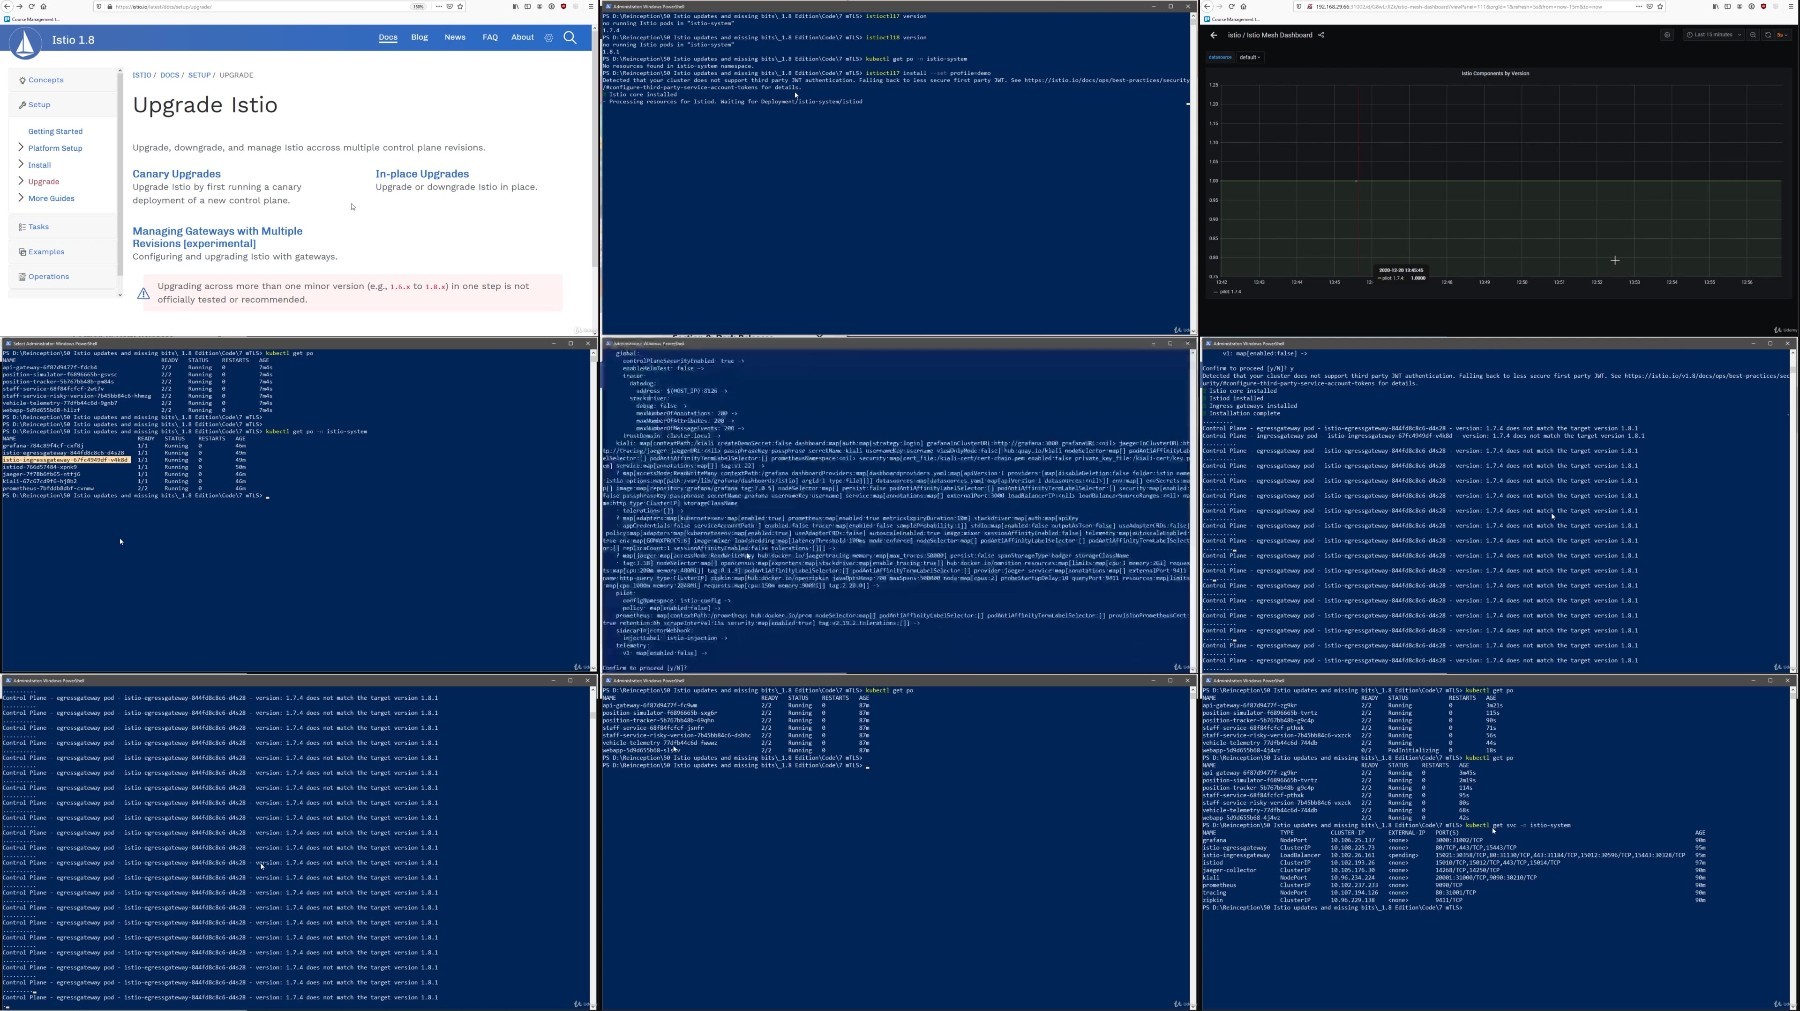Viewport: 1800px width, 1011px height.
Task: Open Firefox hamburger menu in Grafana browser
Action: (x=1790, y=6)
